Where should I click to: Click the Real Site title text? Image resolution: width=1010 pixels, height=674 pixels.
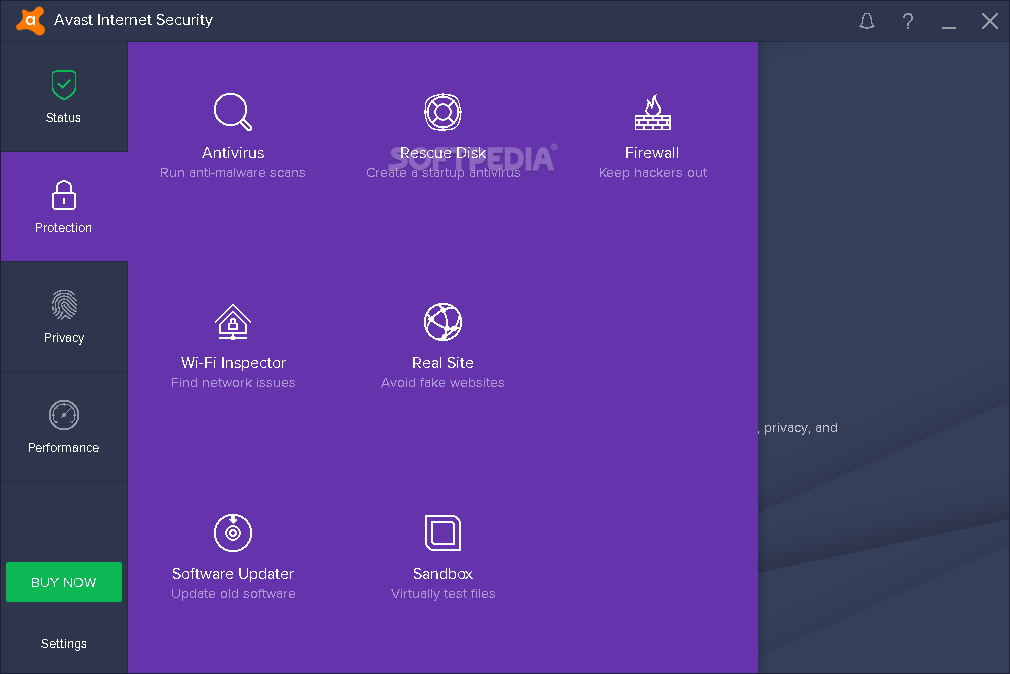tap(443, 363)
